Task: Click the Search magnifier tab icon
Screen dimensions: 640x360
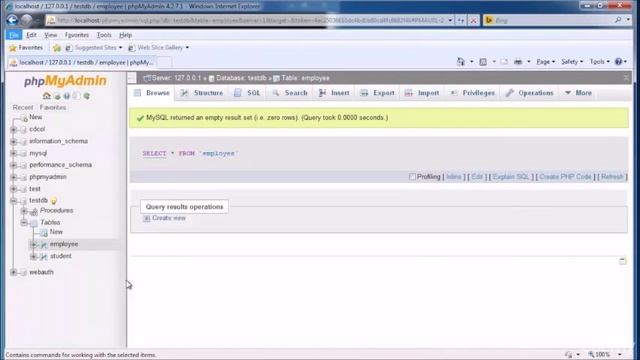Action: [276, 93]
